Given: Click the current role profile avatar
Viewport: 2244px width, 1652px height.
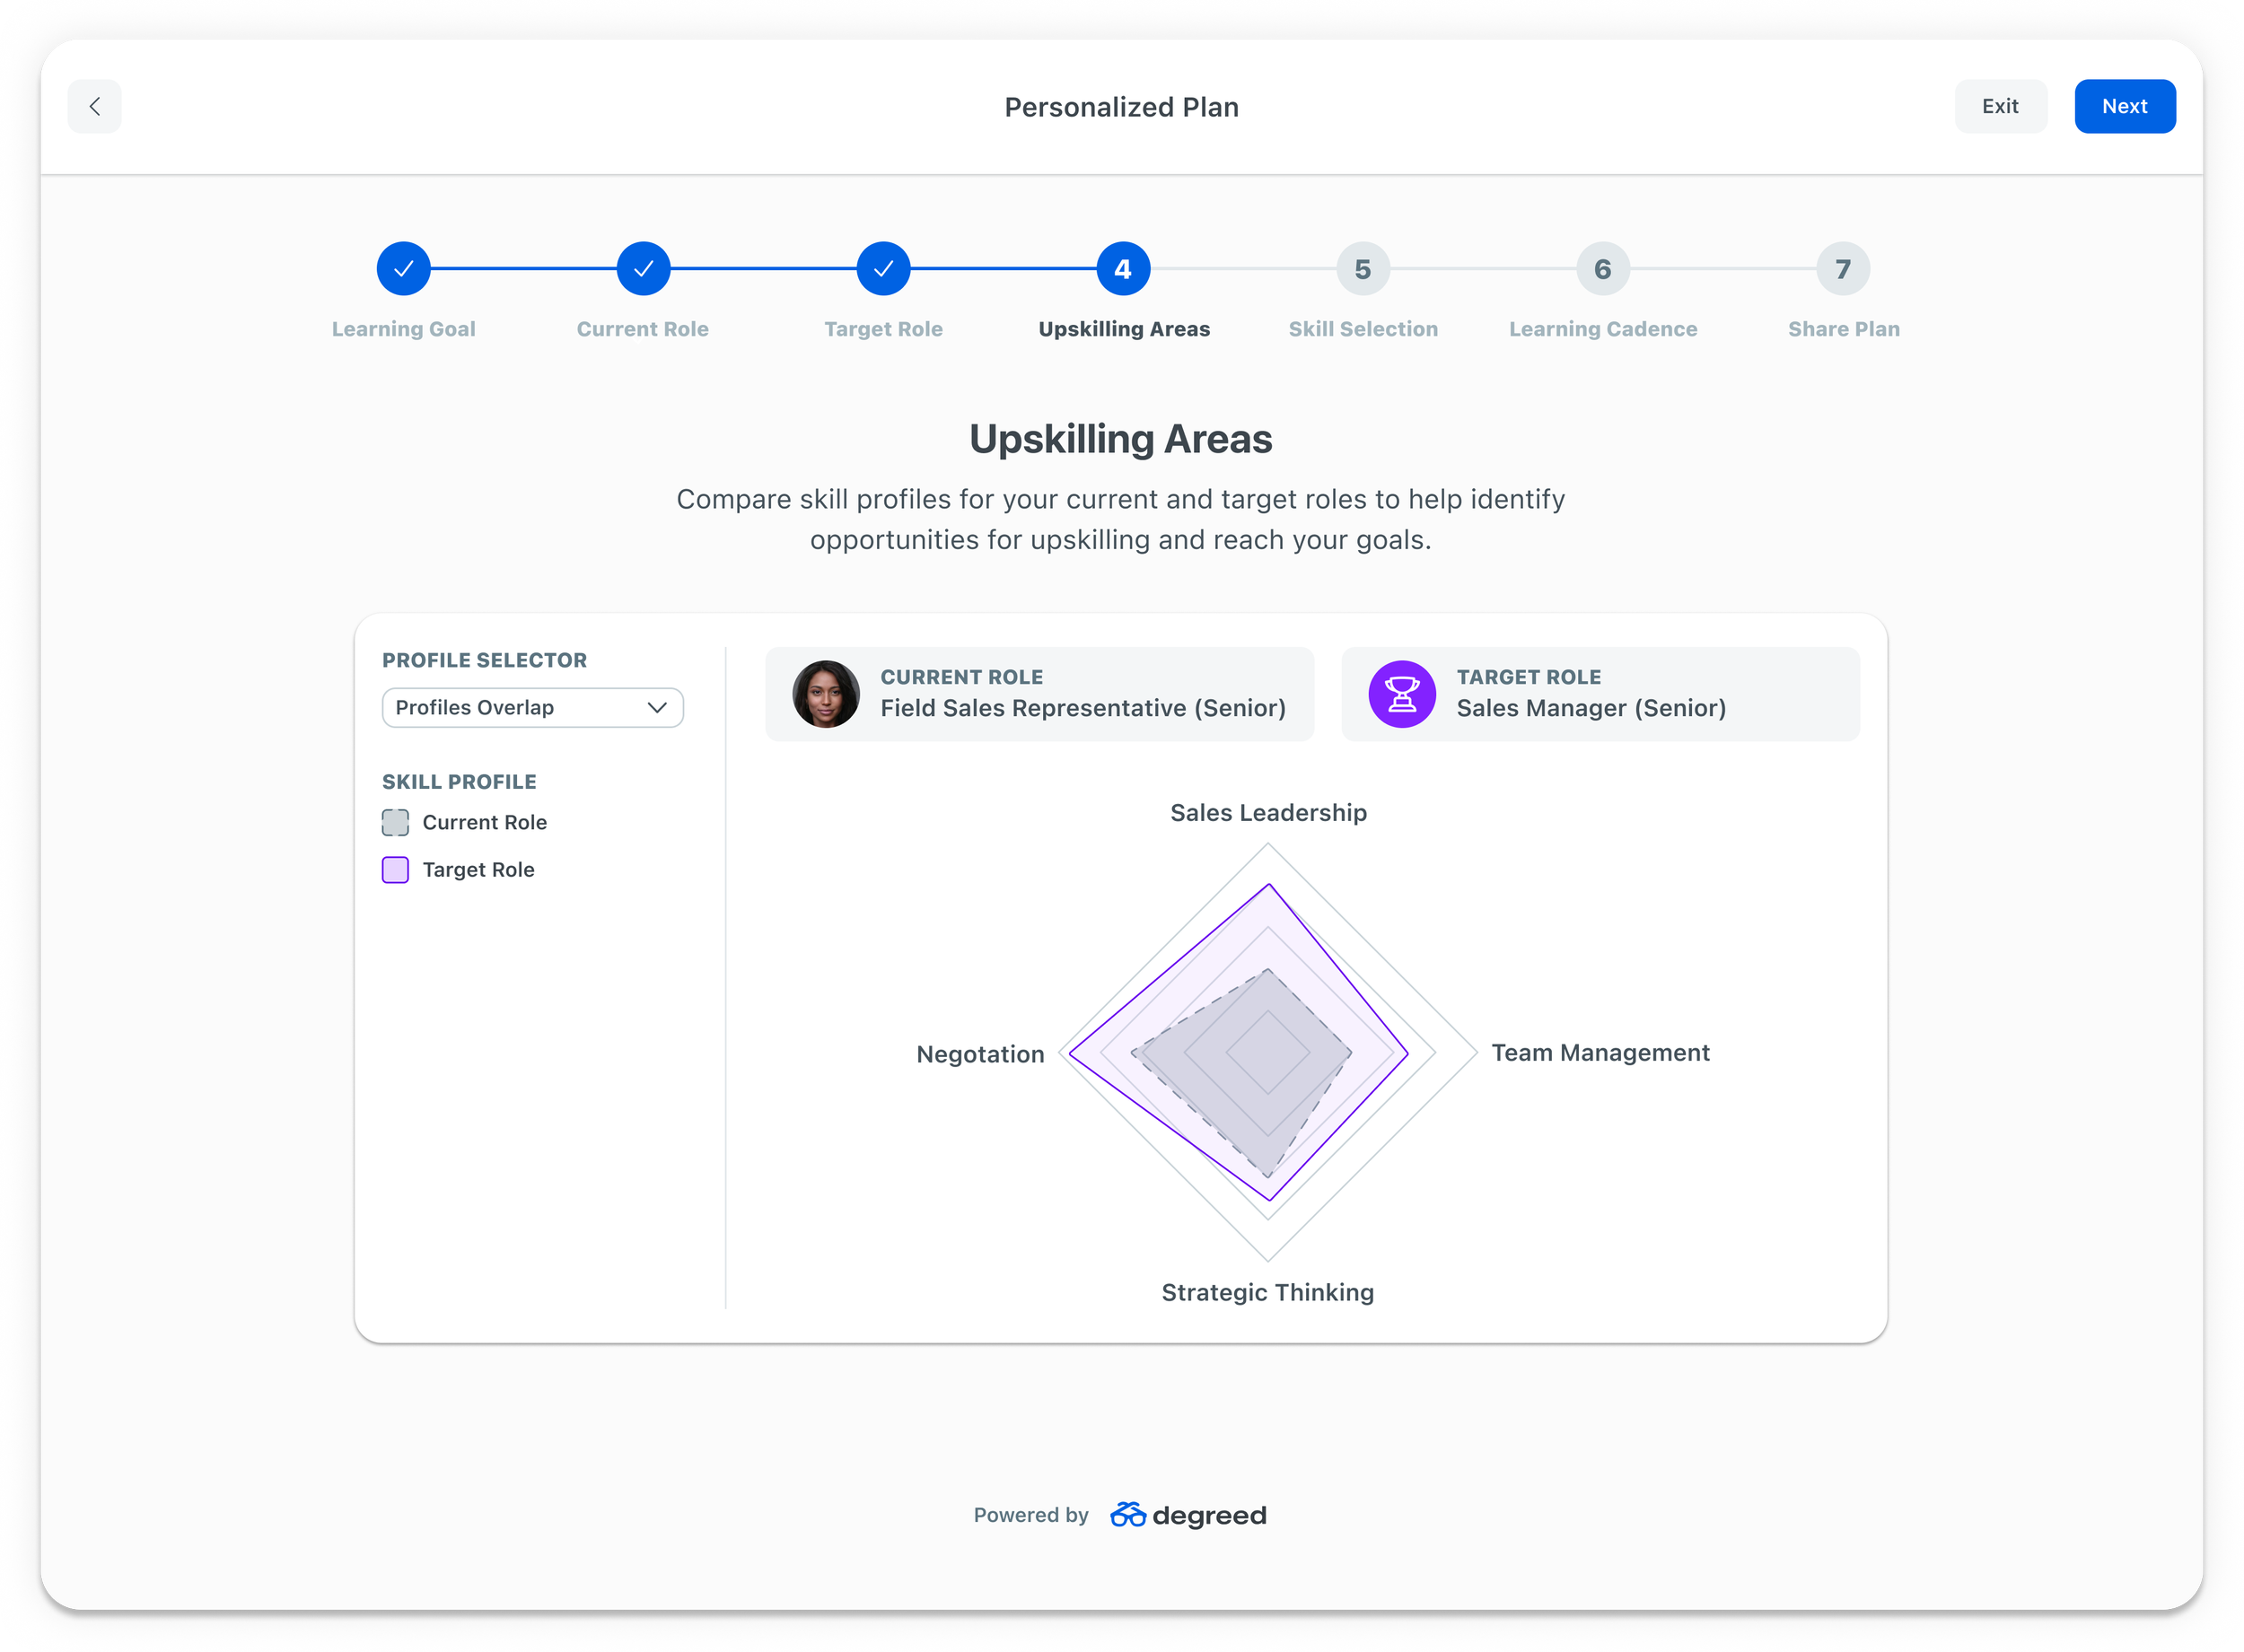Looking at the screenshot, I should (x=826, y=694).
